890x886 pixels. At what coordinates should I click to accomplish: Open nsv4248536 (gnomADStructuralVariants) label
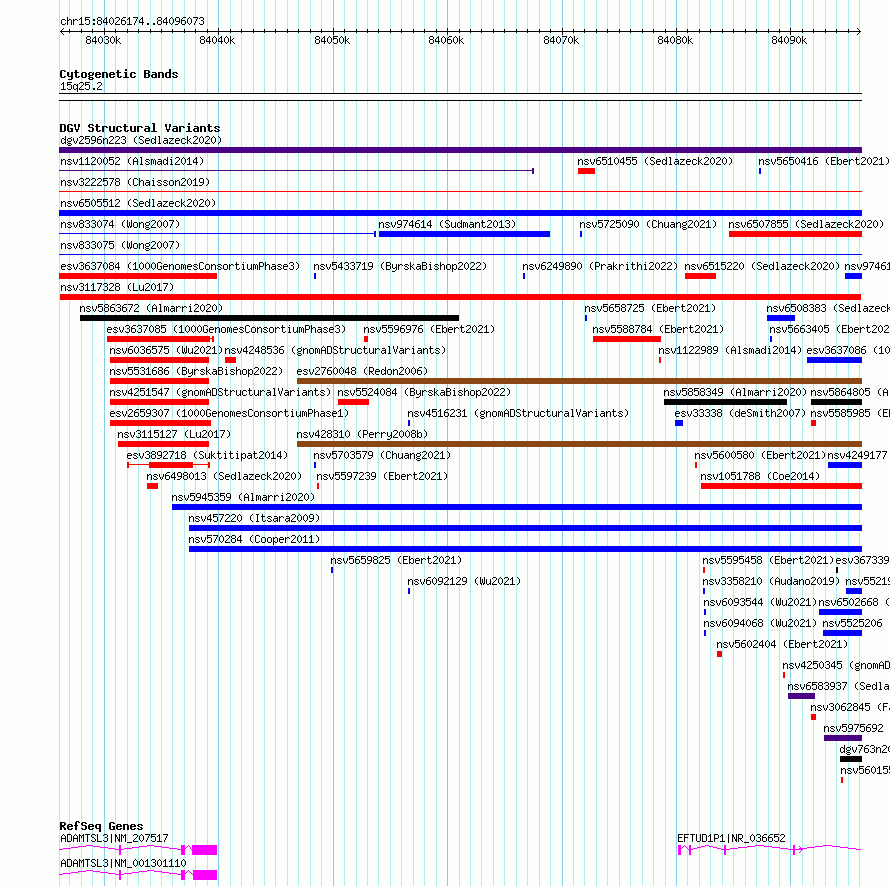(335, 350)
